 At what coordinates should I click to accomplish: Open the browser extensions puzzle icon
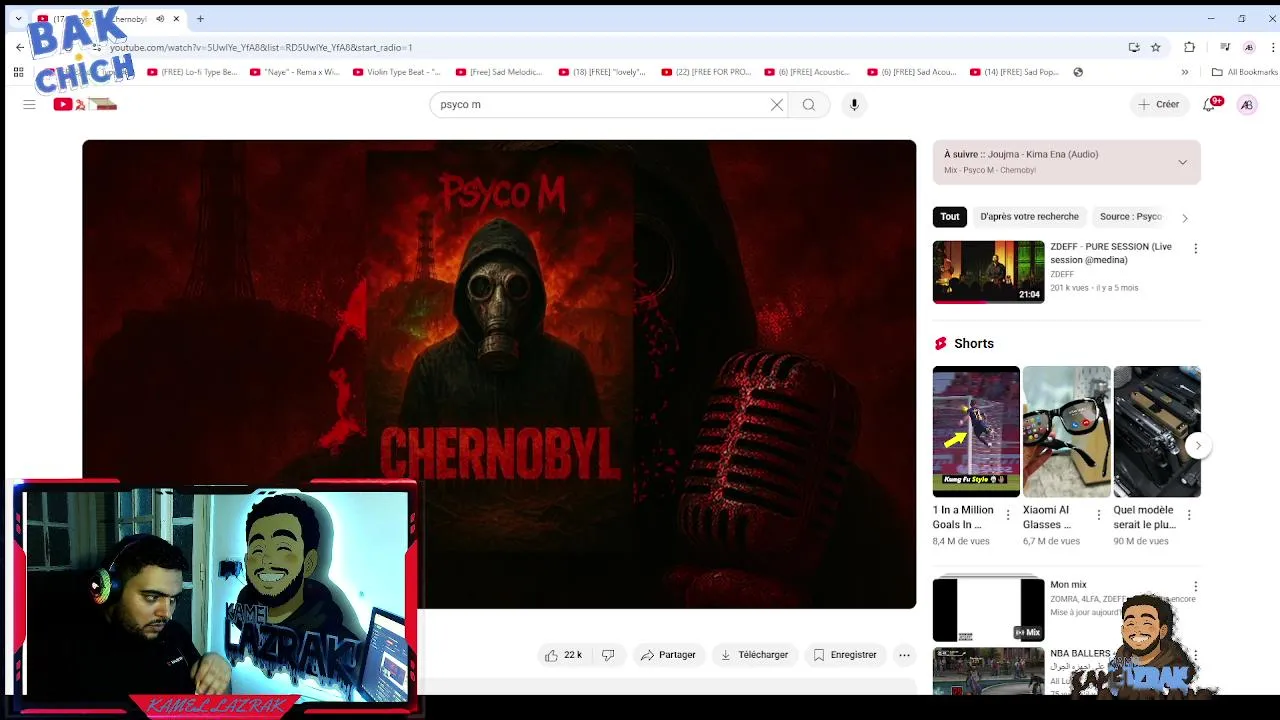pyautogui.click(x=1189, y=47)
